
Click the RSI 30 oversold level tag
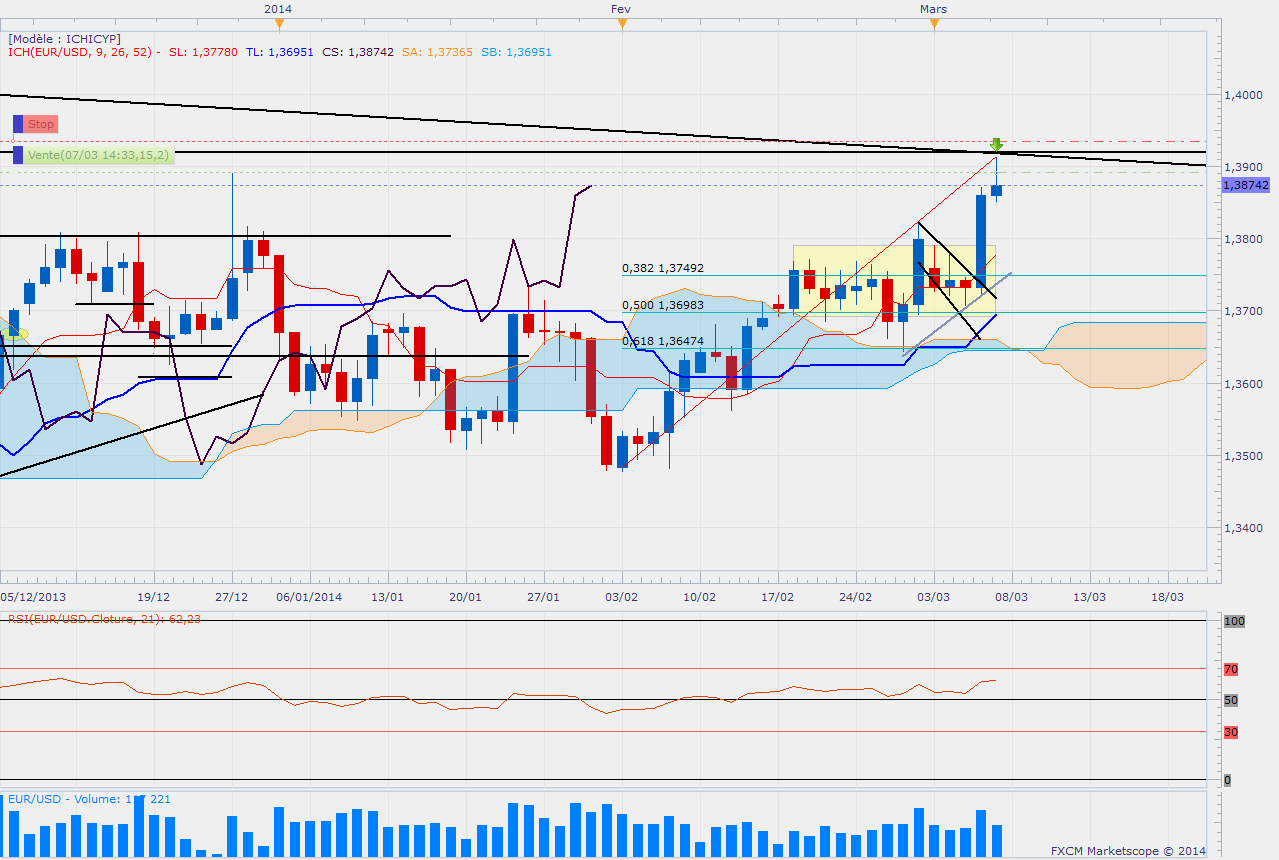click(x=1232, y=732)
